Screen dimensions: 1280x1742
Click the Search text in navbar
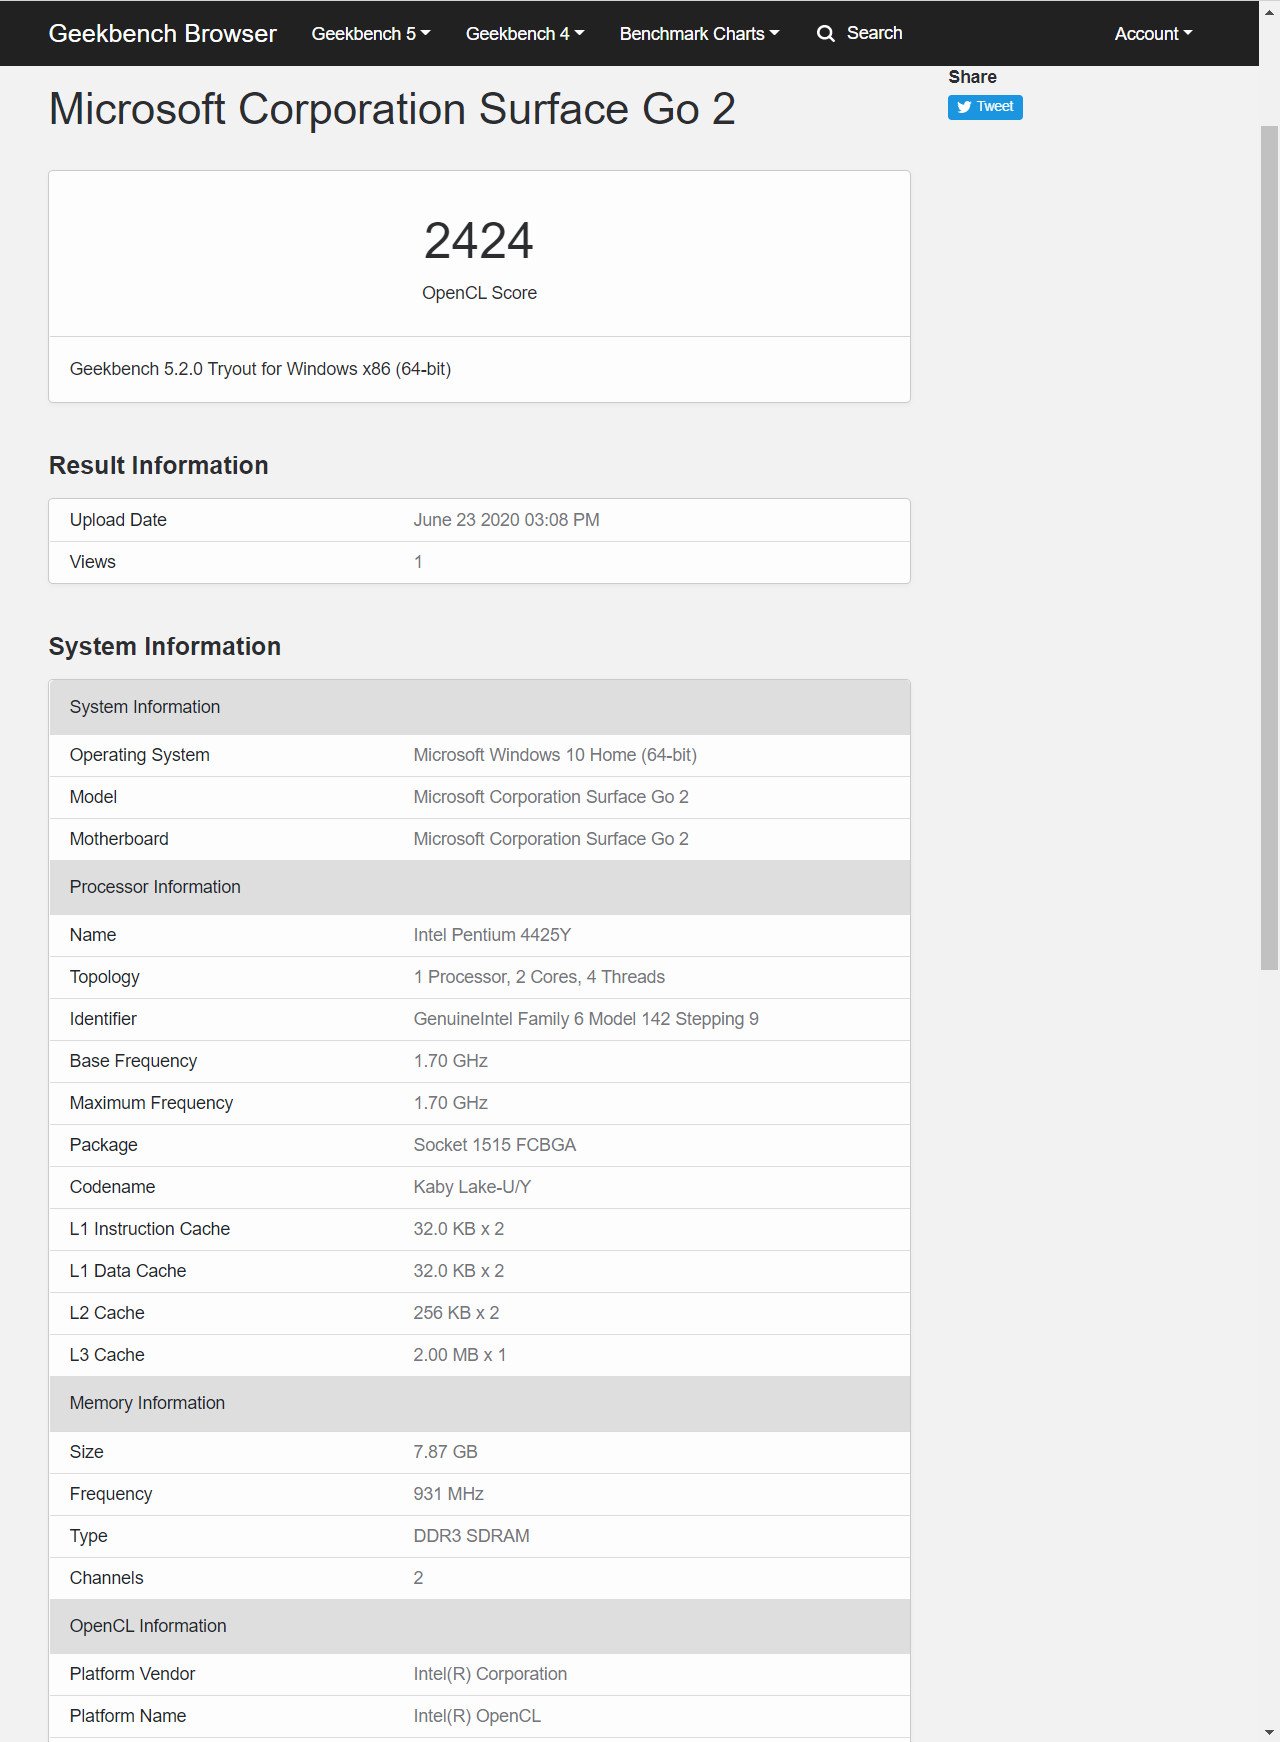pyautogui.click(x=874, y=33)
